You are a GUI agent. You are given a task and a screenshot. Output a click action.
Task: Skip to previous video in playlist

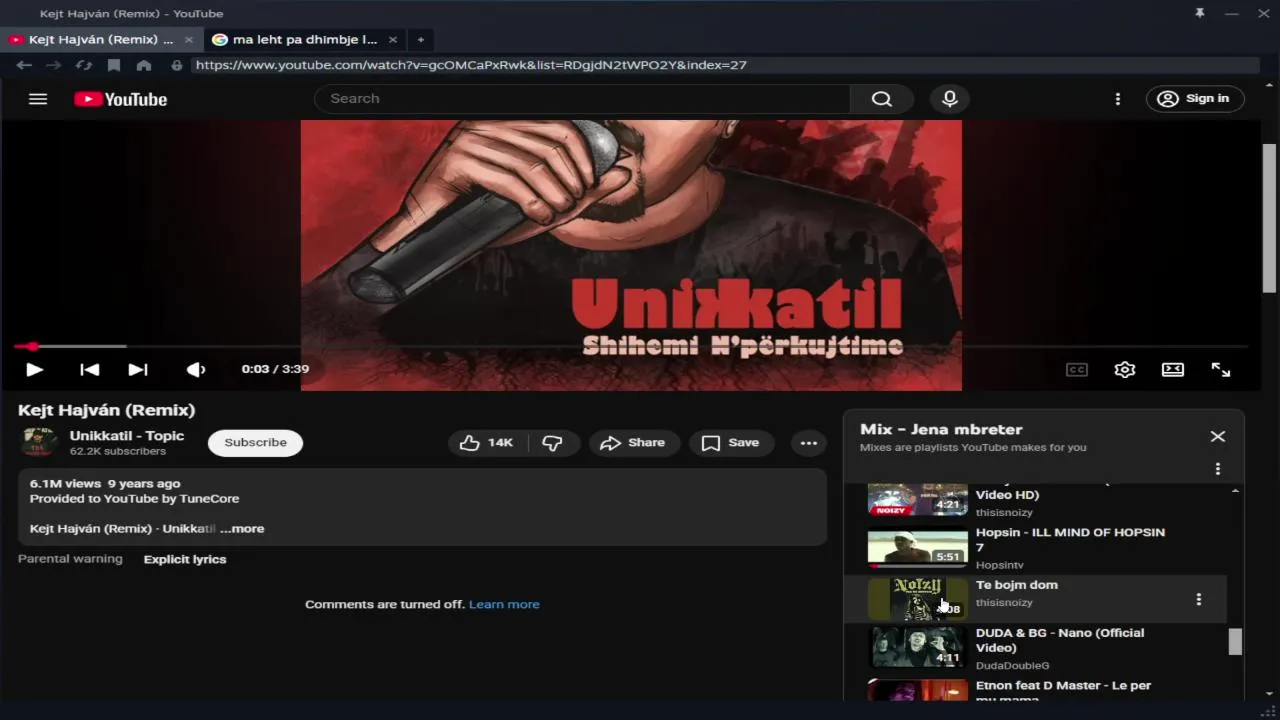[x=90, y=369]
